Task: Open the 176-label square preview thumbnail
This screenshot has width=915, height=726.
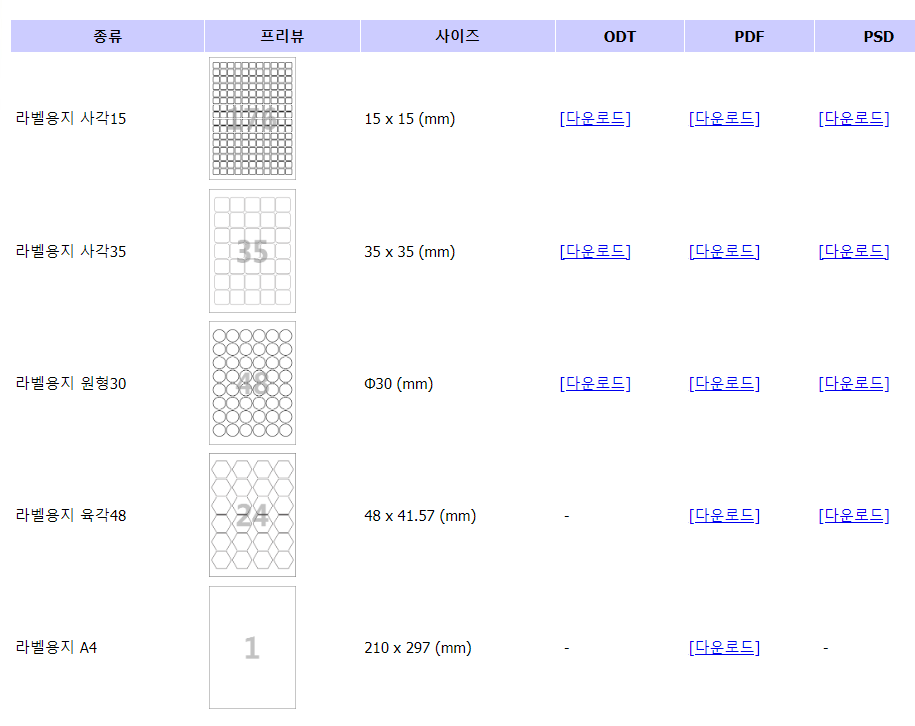Action: (252, 118)
